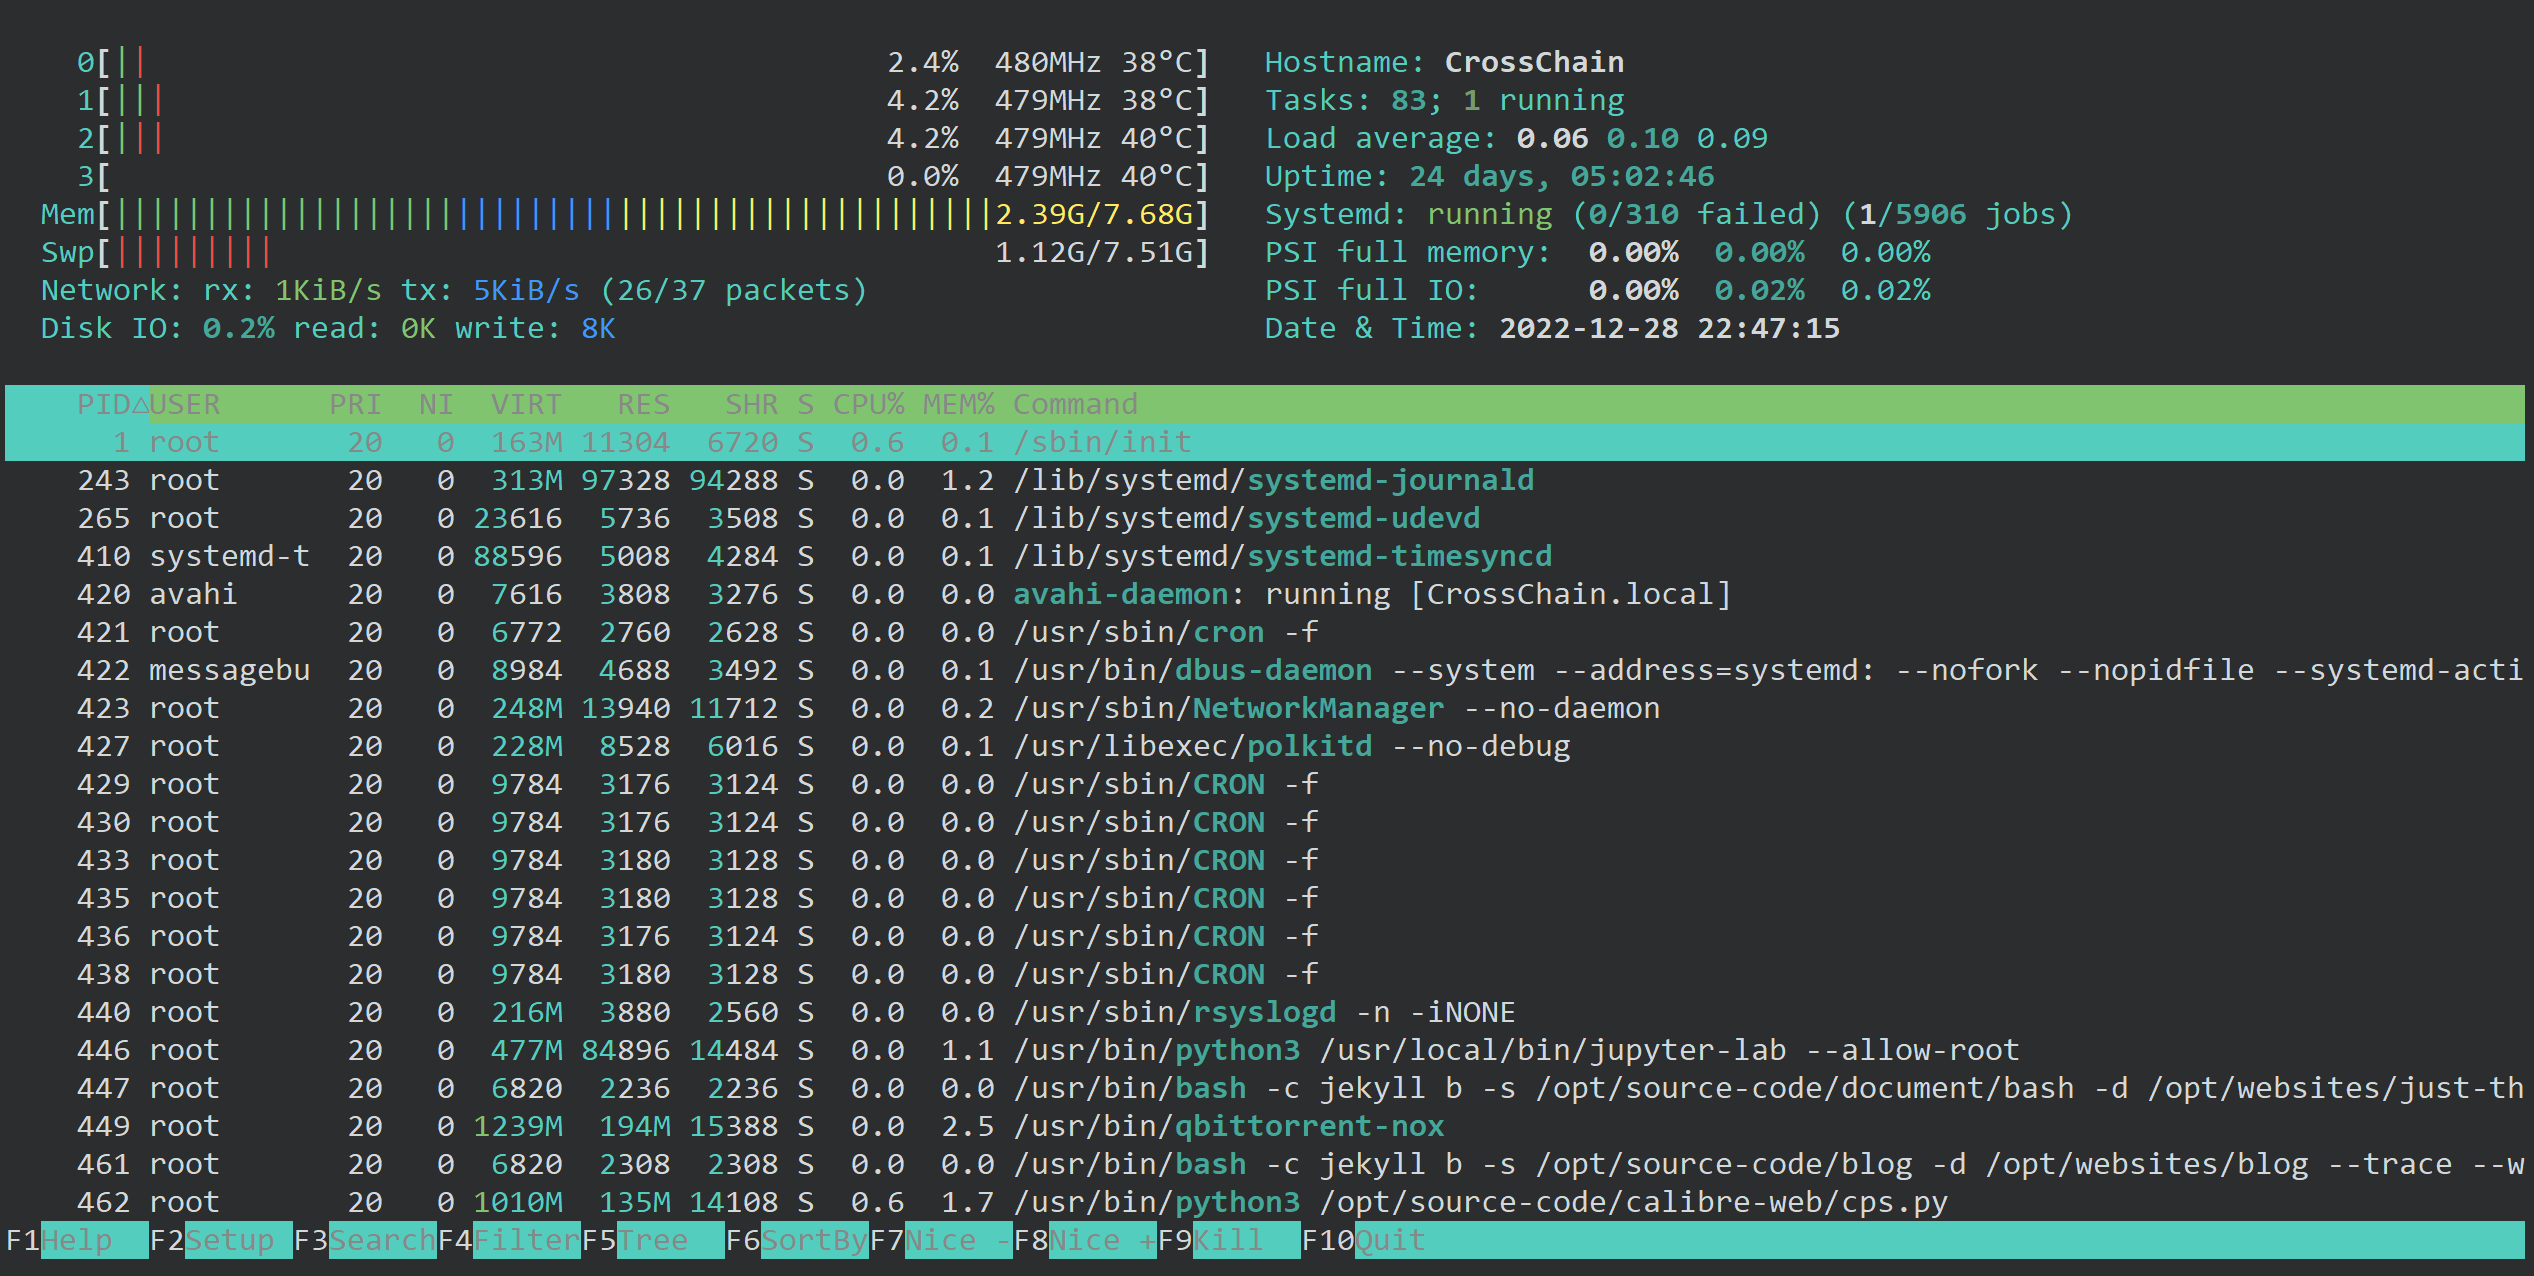Screen dimensions: 2534x1276
Task: Click F10 Quit
Action: point(1389,1240)
